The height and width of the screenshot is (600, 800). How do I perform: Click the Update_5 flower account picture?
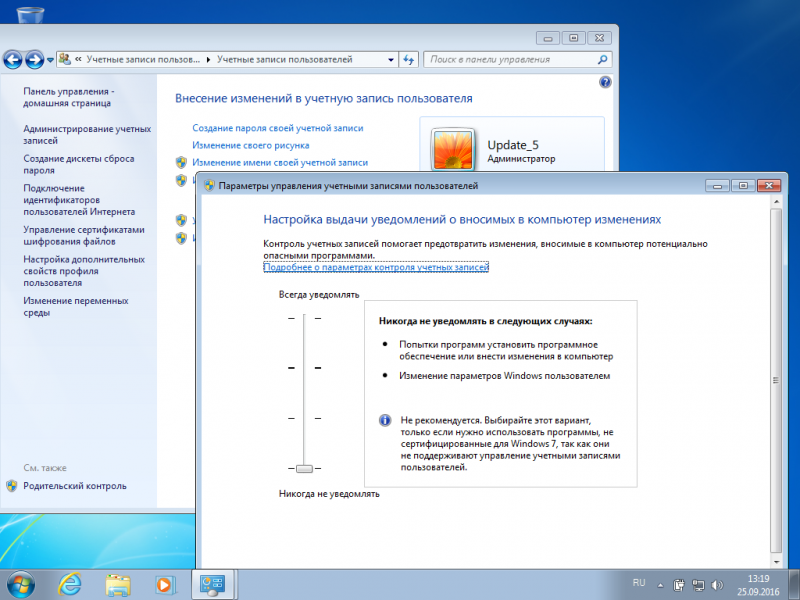pyautogui.click(x=453, y=148)
